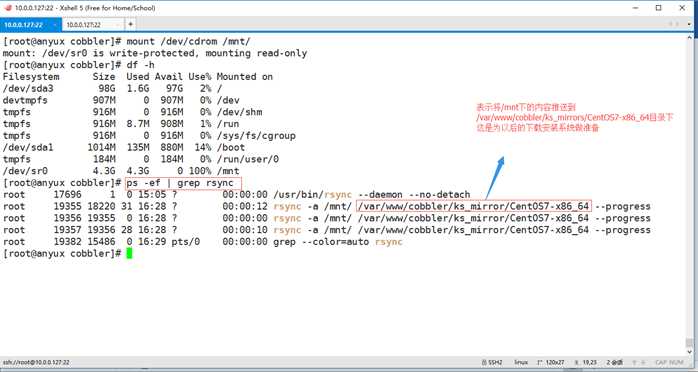Click the tab bar scroll-left arrow
The height and width of the screenshot is (372, 698).
pyautogui.click(x=671, y=24)
